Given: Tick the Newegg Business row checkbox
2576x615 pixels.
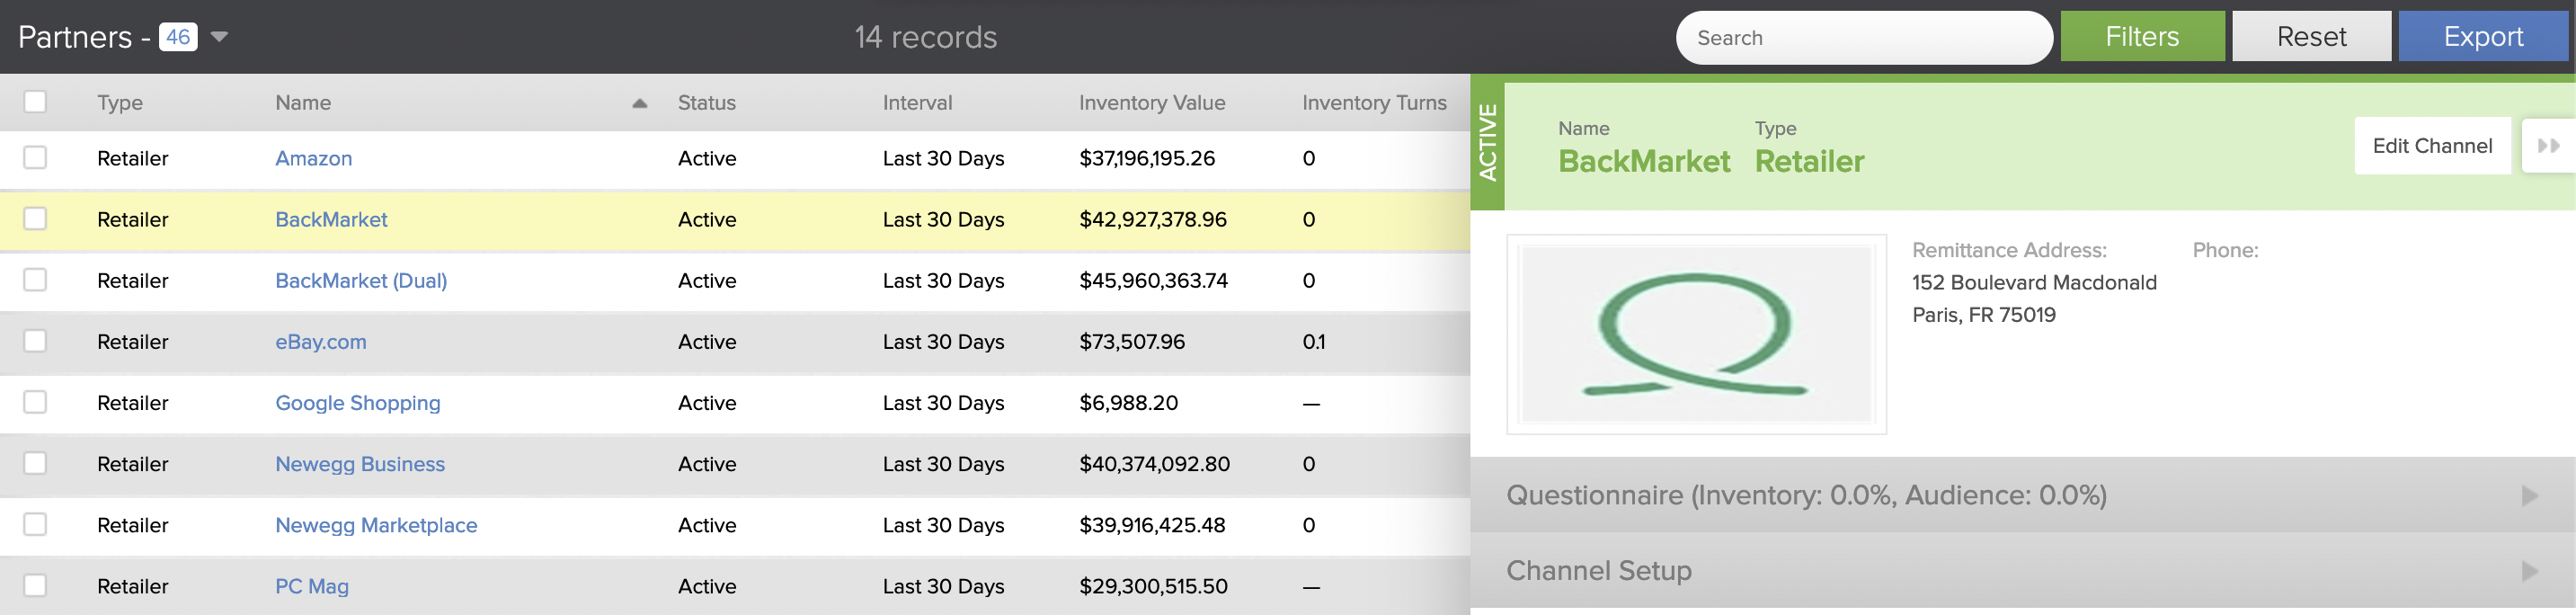Looking at the screenshot, I should (35, 463).
